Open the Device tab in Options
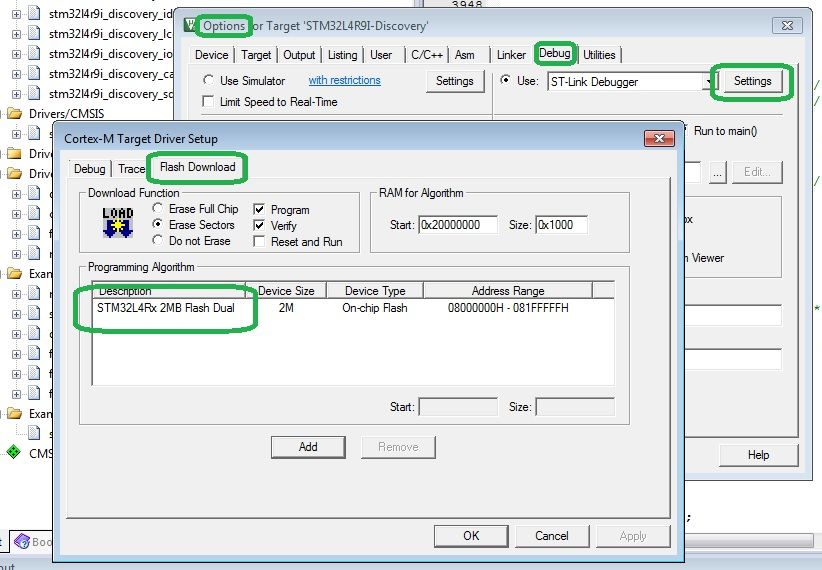 [211, 55]
